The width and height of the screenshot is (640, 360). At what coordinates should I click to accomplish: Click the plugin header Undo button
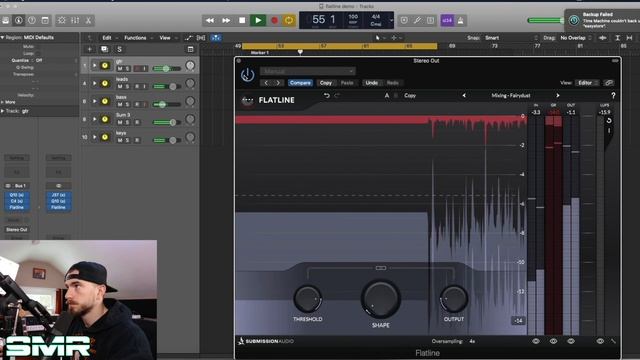coord(371,83)
